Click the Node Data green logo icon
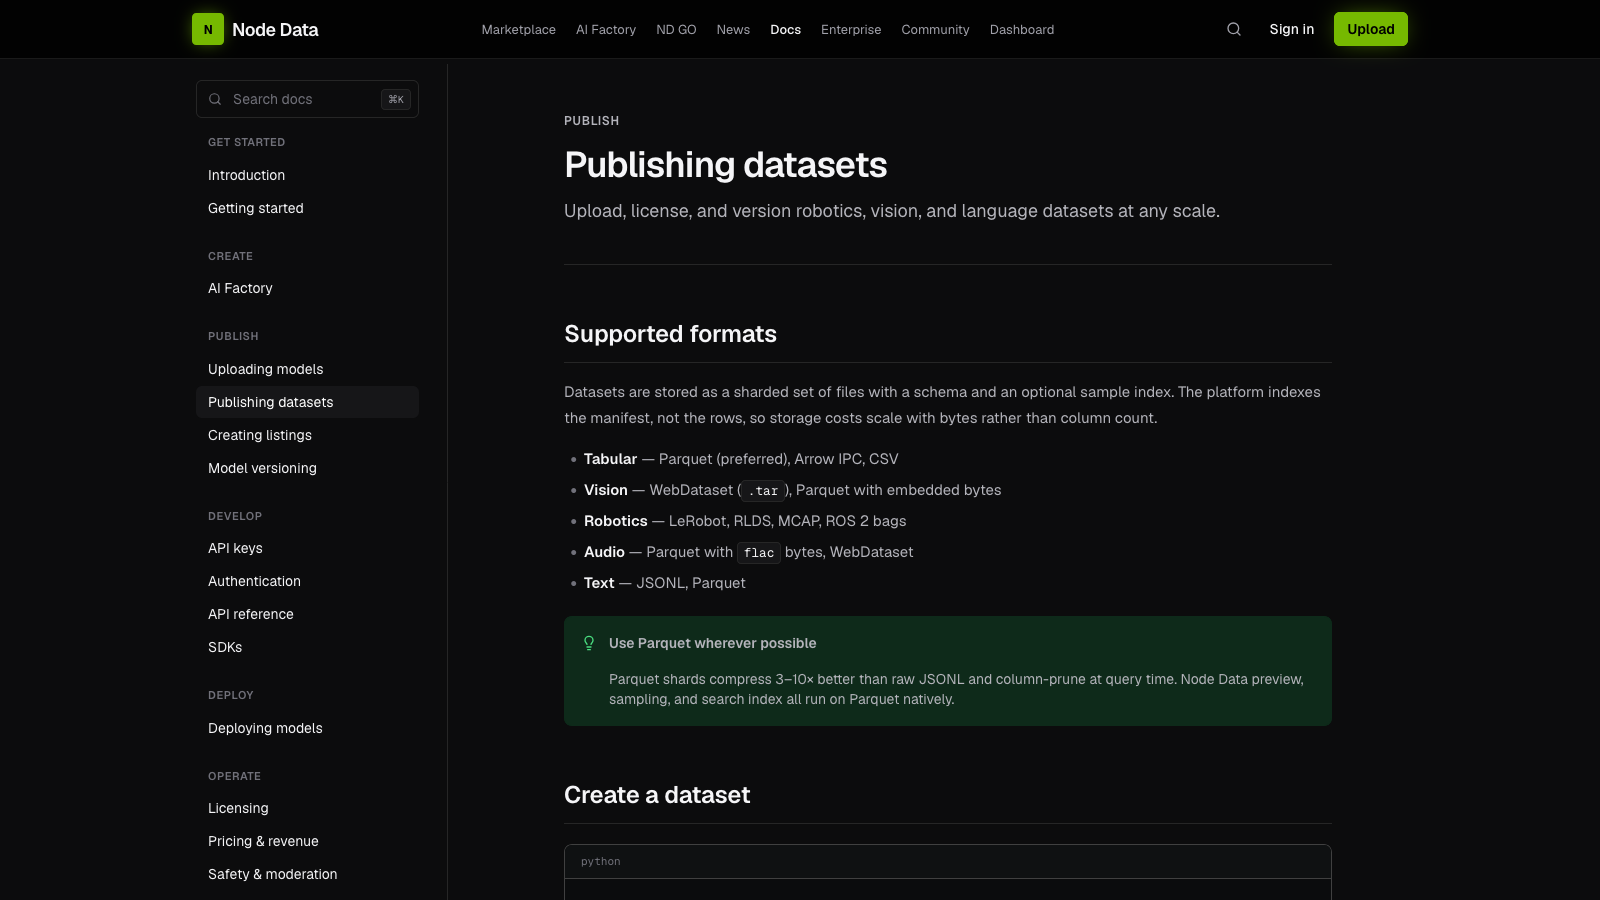1600x900 pixels. click(208, 29)
